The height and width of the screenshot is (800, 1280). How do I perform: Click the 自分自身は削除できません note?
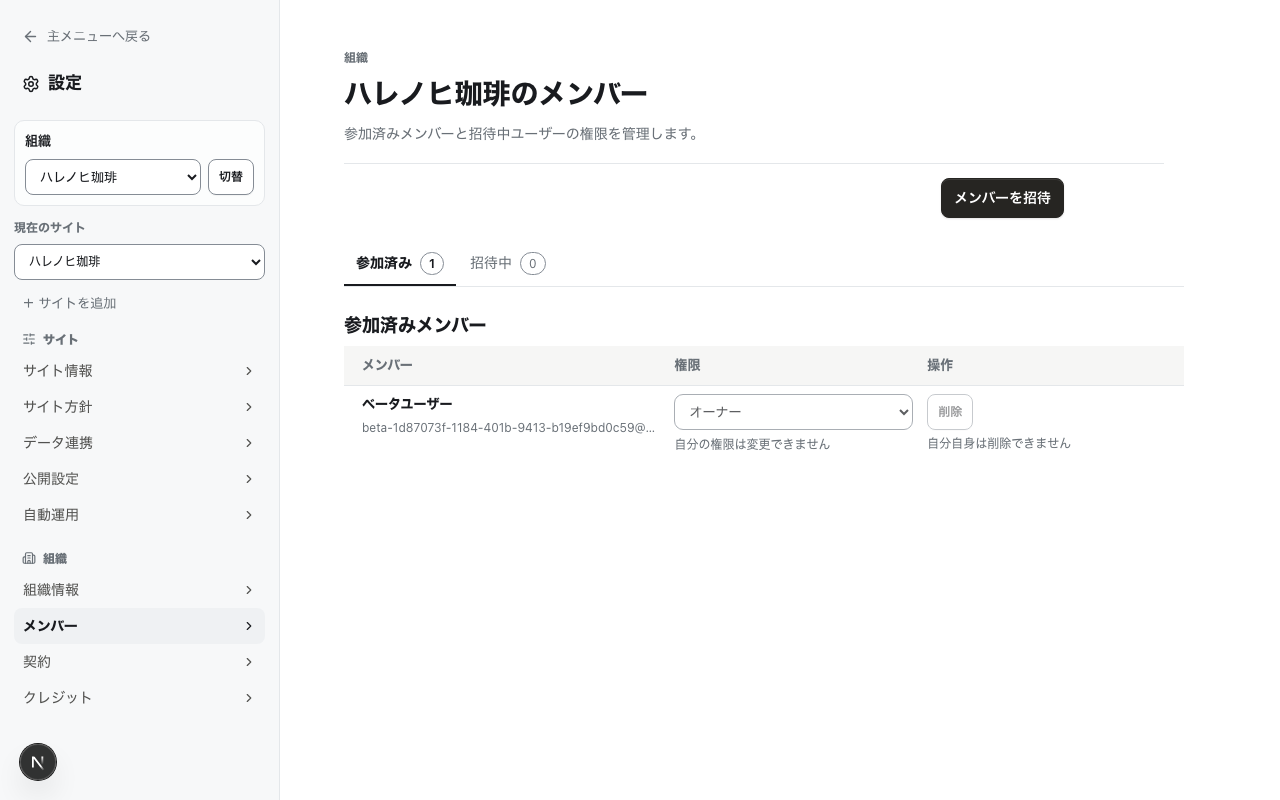pos(999,443)
